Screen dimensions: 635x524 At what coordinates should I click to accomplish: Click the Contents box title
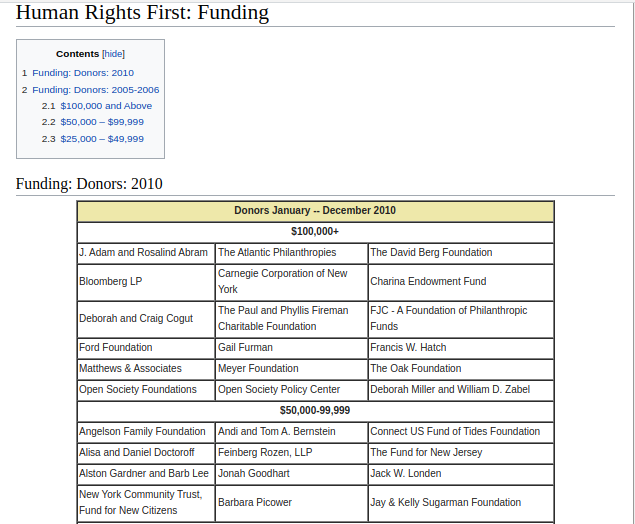point(77,54)
